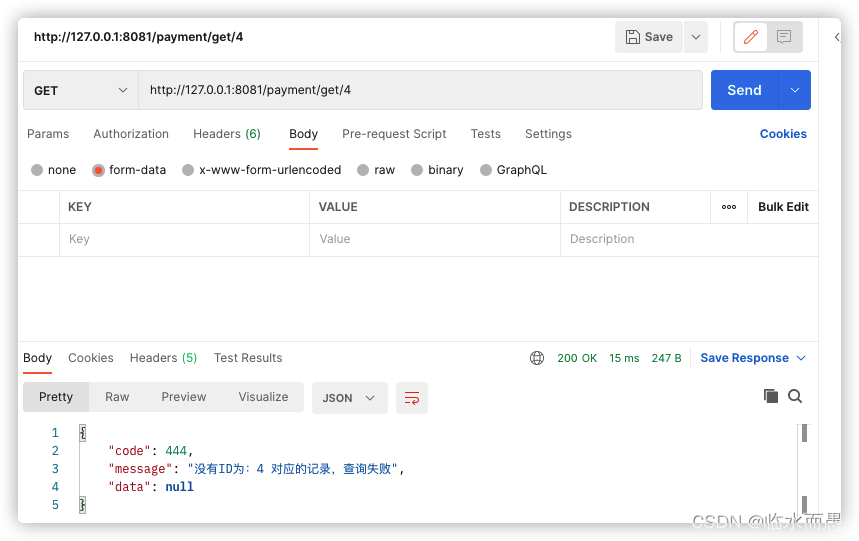The height and width of the screenshot is (541, 859).
Task: Select the none body type radio
Action: click(37, 170)
